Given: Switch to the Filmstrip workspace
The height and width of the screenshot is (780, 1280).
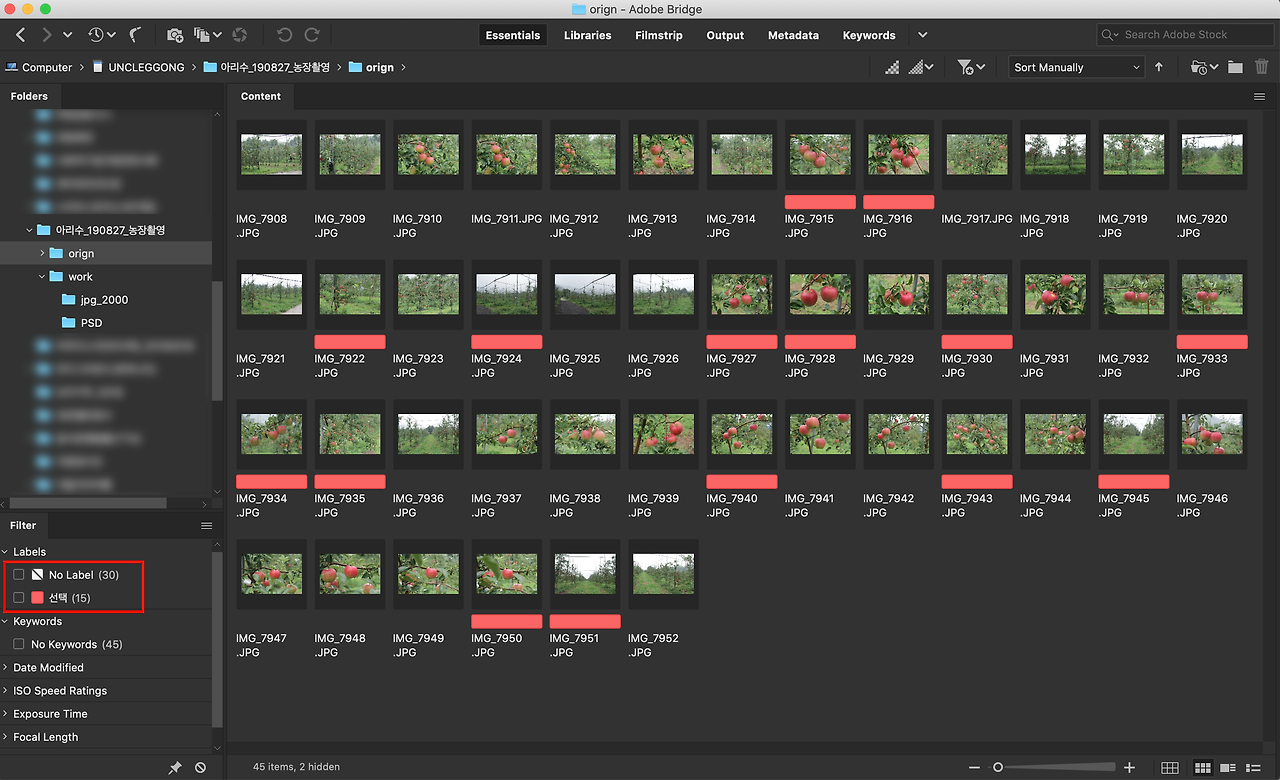Looking at the screenshot, I should tap(659, 35).
